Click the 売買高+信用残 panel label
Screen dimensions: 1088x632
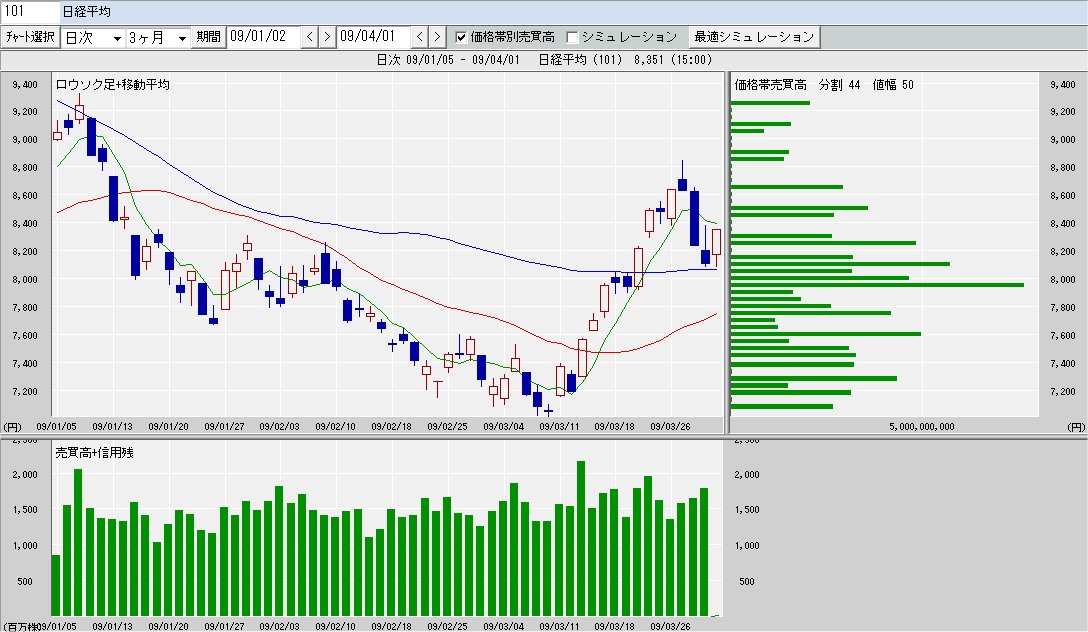(x=94, y=452)
